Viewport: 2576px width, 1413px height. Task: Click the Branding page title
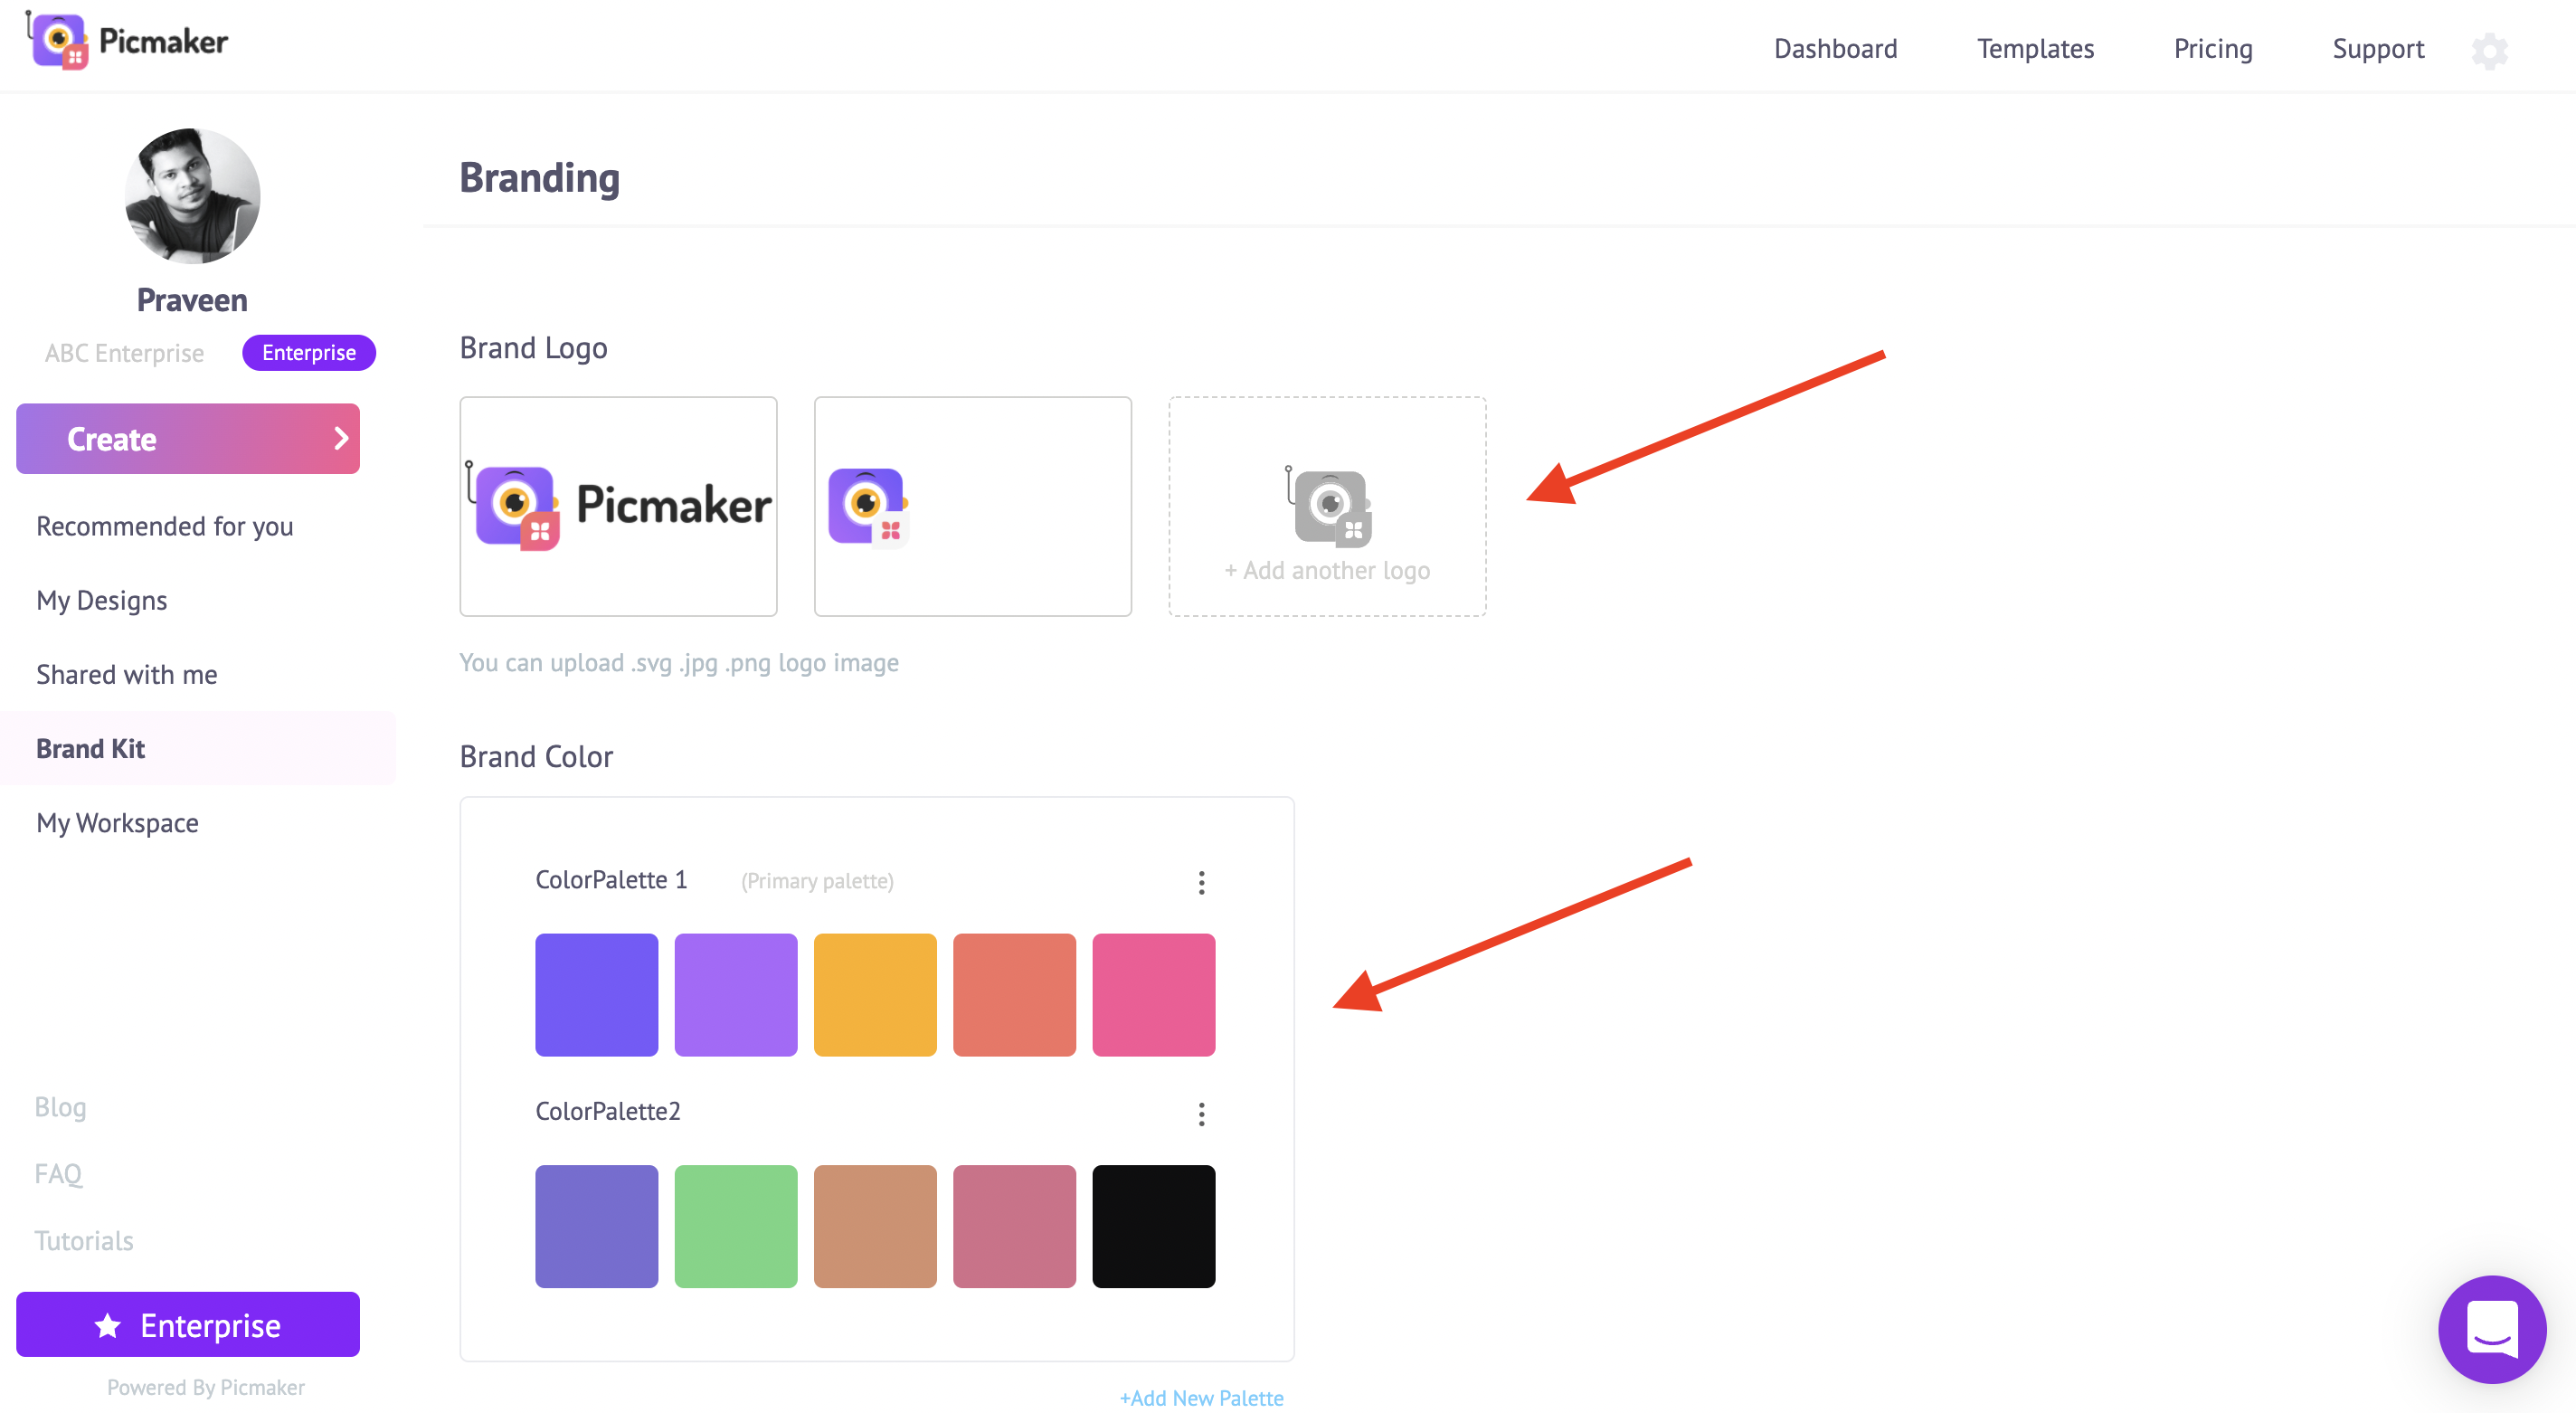[539, 178]
